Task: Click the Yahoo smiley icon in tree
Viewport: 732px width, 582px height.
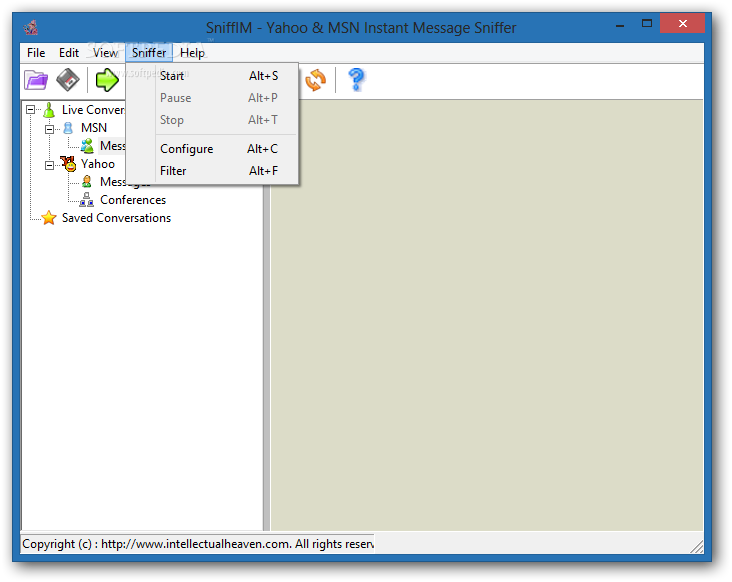Action: pos(69,164)
